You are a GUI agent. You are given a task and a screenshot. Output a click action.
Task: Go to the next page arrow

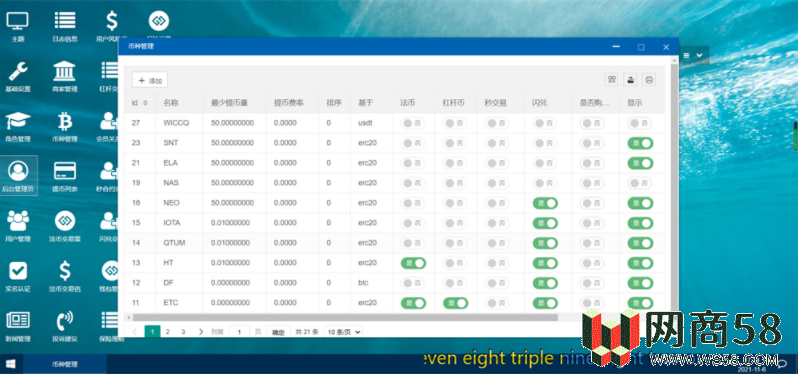[x=201, y=332]
